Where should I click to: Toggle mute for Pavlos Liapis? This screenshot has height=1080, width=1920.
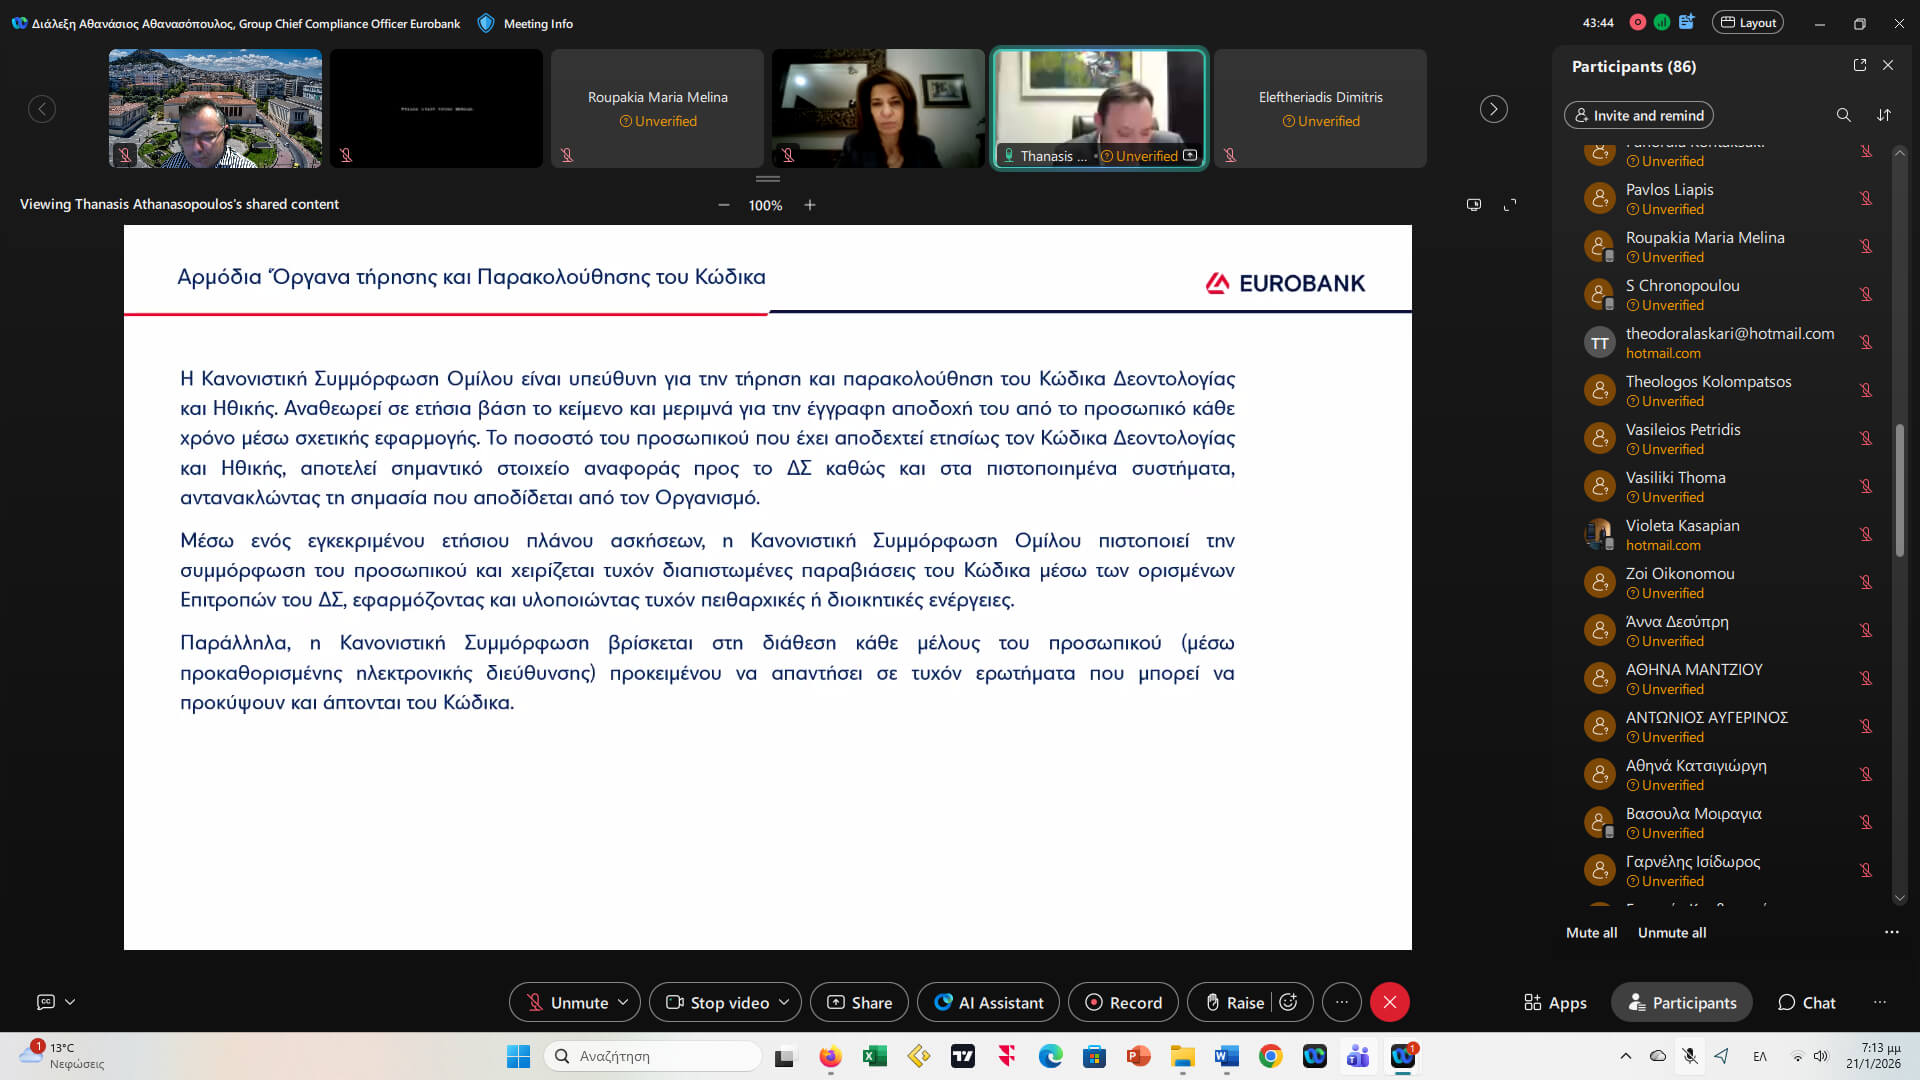pos(1866,198)
